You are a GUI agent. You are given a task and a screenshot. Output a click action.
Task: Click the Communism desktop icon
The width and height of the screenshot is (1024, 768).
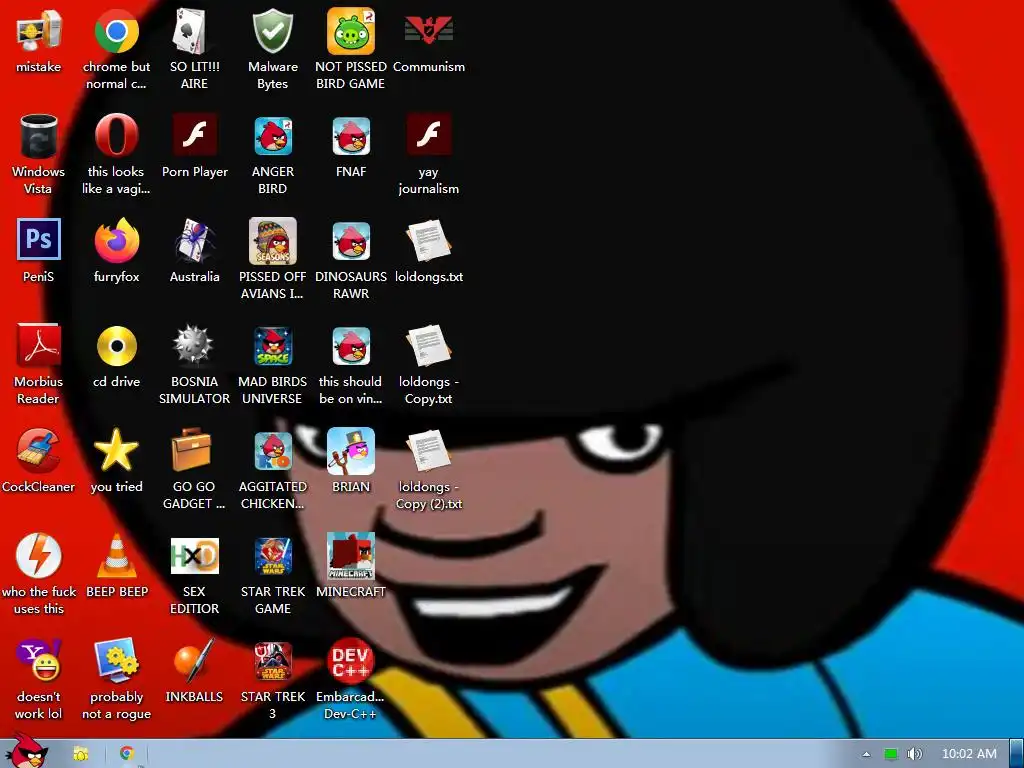[x=428, y=31]
